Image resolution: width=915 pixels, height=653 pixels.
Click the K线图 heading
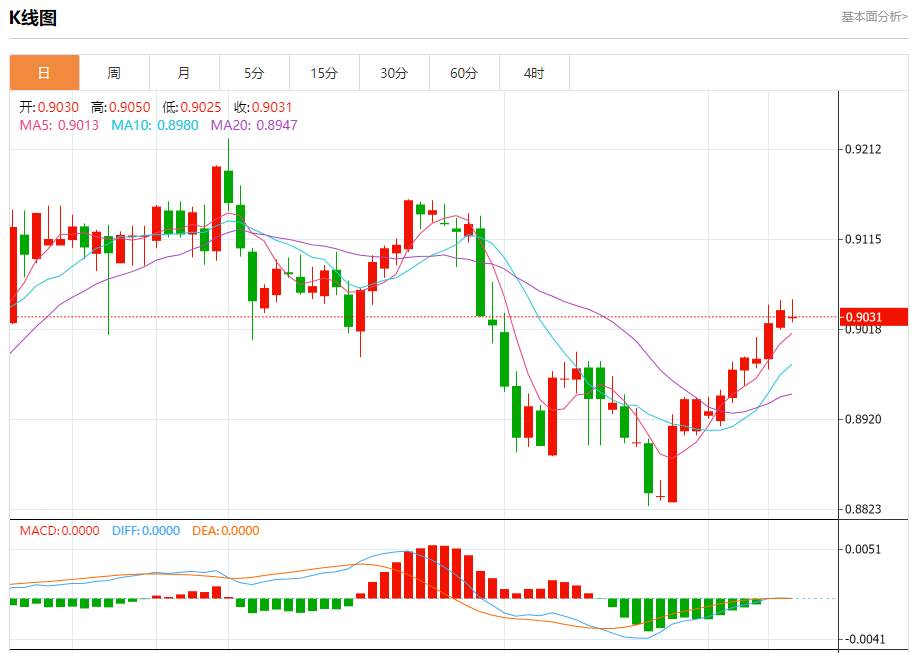[x=33, y=18]
